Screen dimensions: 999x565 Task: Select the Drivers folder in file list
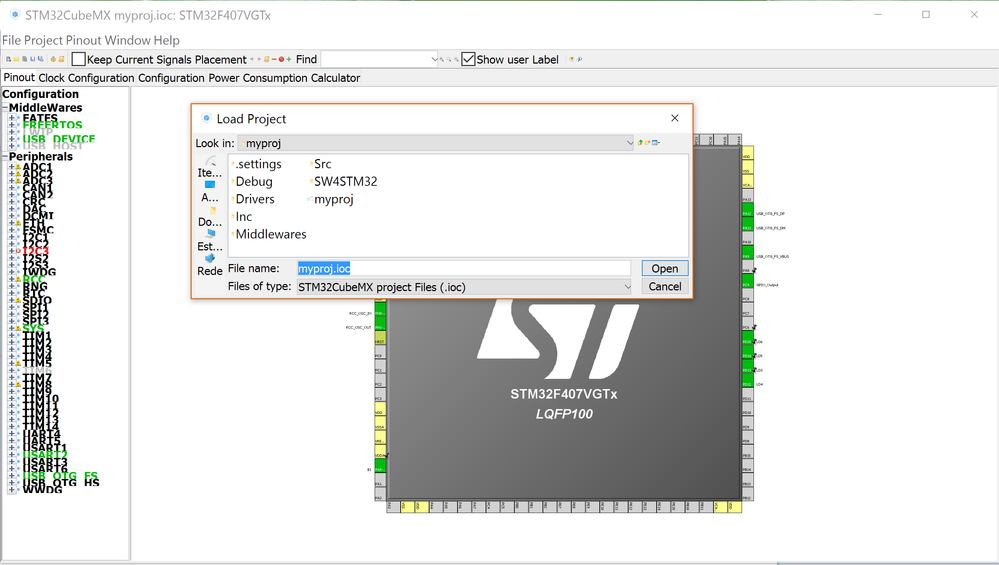[254, 199]
